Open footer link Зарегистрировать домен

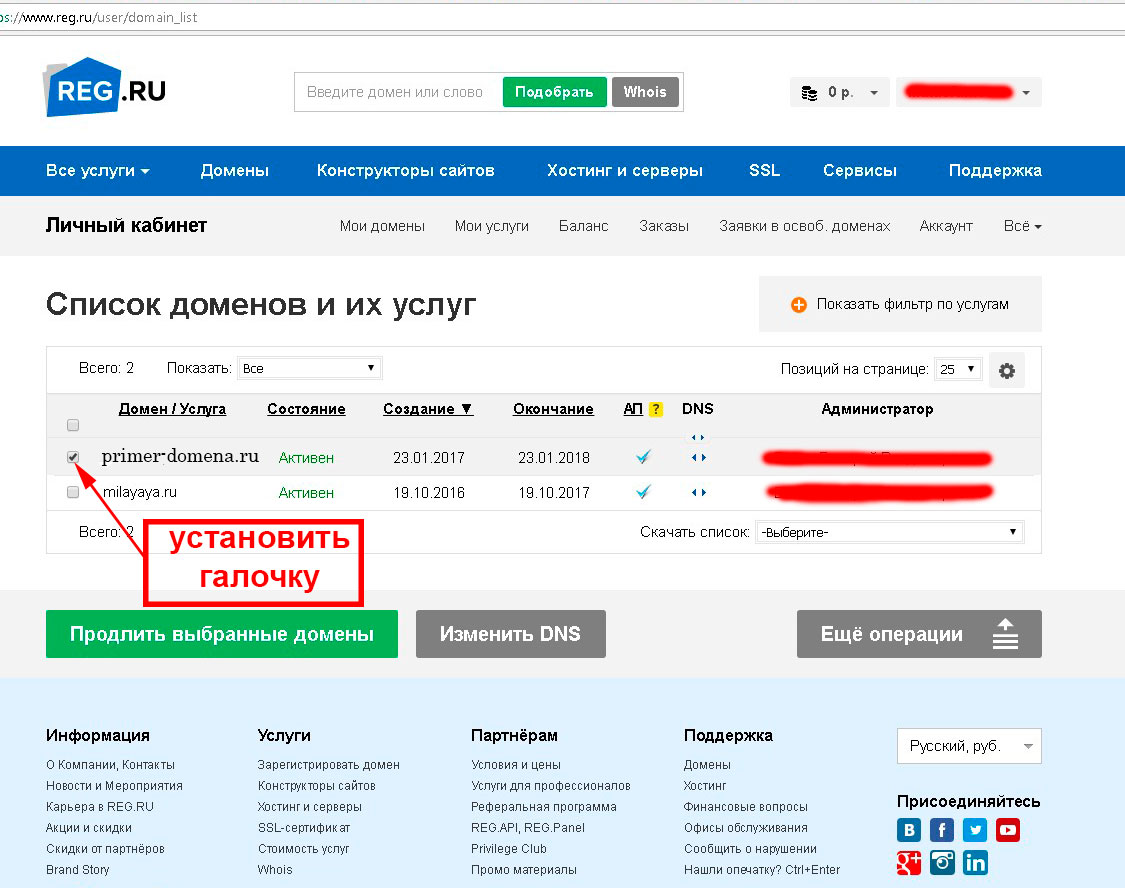tap(329, 765)
